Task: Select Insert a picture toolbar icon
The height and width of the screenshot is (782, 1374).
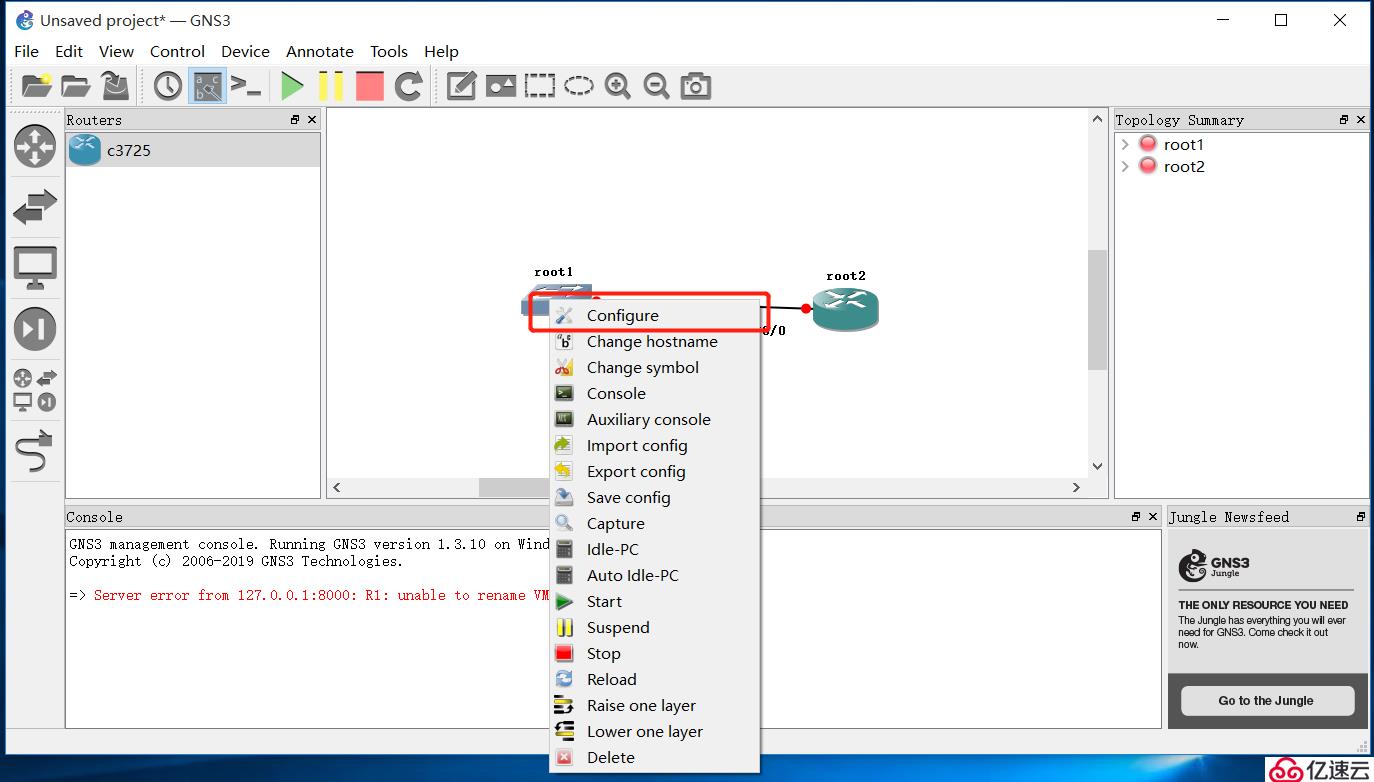Action: tap(500, 86)
